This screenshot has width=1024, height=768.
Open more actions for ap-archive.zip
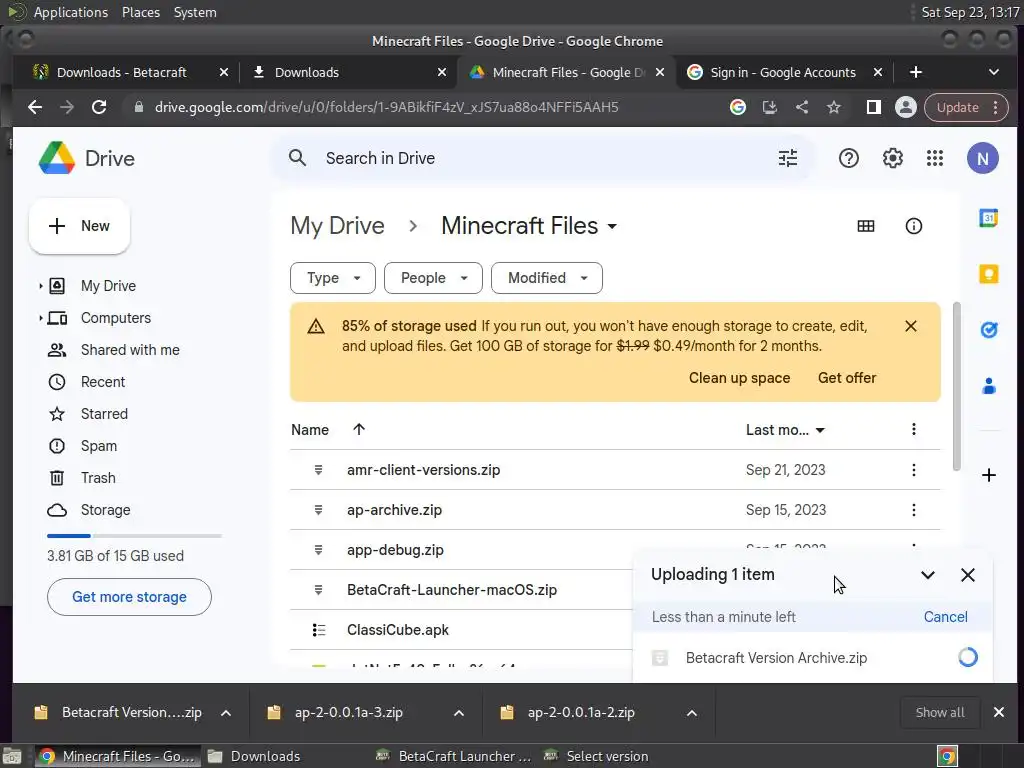pos(913,509)
